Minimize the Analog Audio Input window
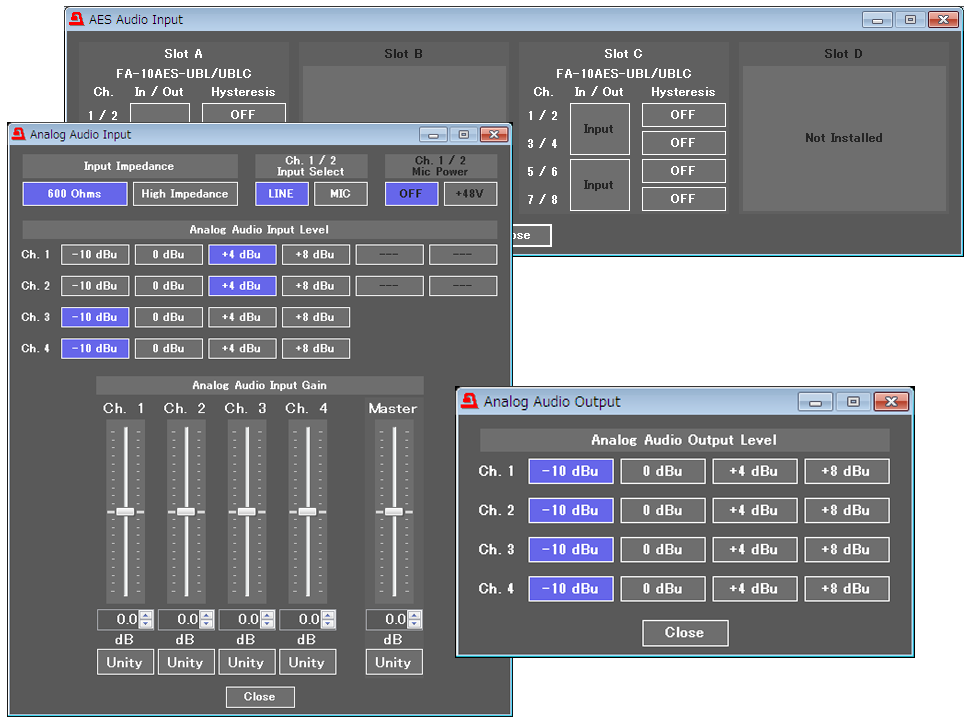Screen dimensions: 973x728 point(433,135)
